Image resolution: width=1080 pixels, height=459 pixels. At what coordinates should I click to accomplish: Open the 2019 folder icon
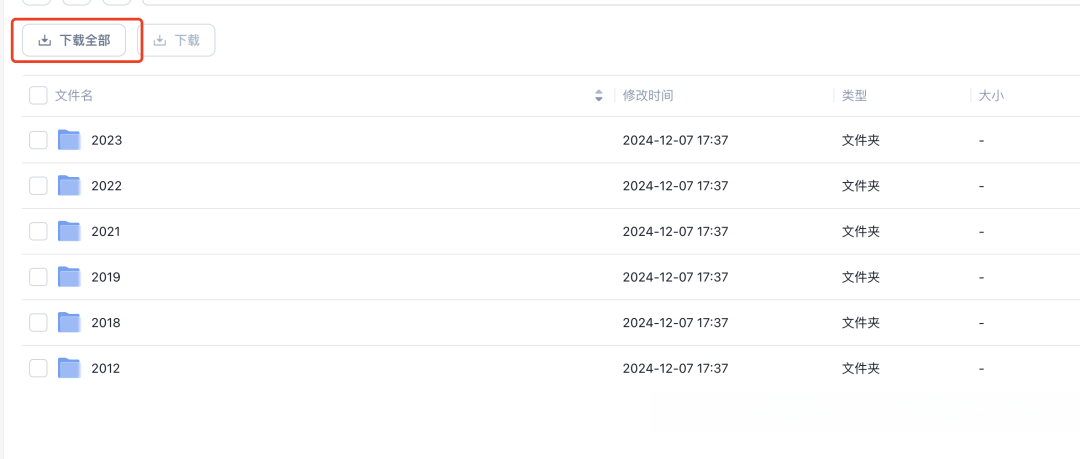(69, 277)
